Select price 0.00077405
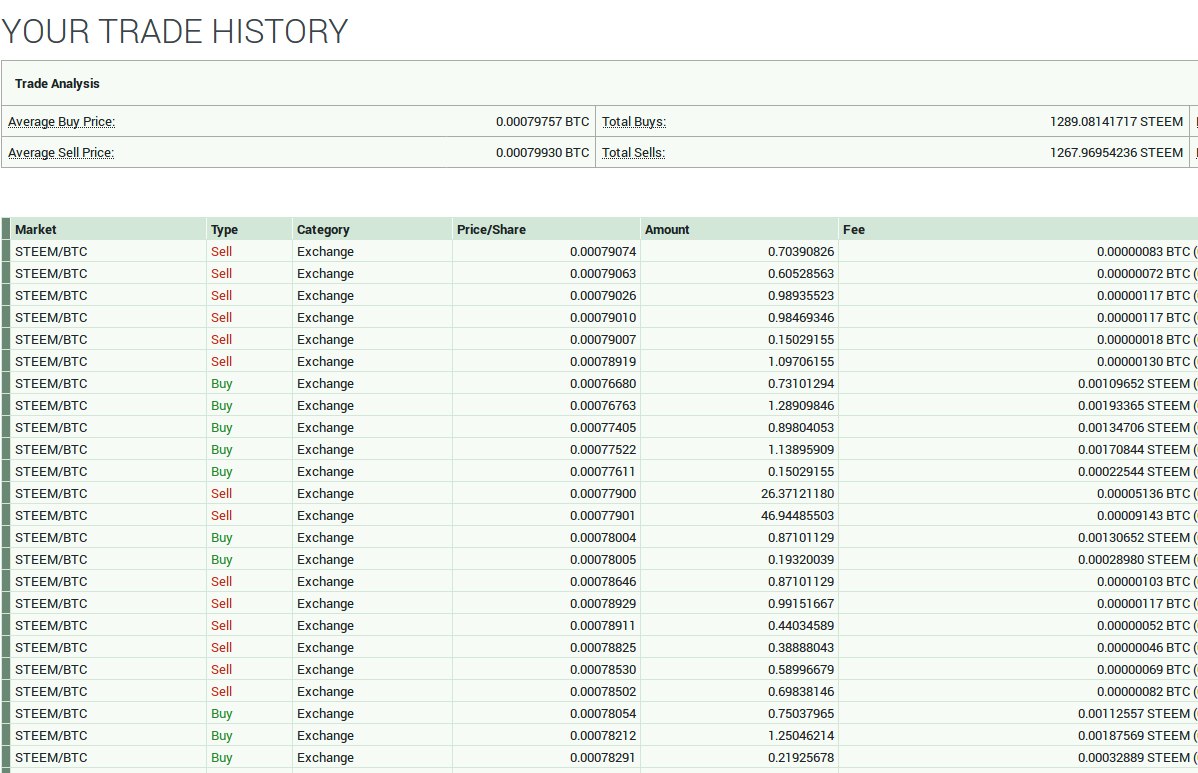 tap(603, 428)
